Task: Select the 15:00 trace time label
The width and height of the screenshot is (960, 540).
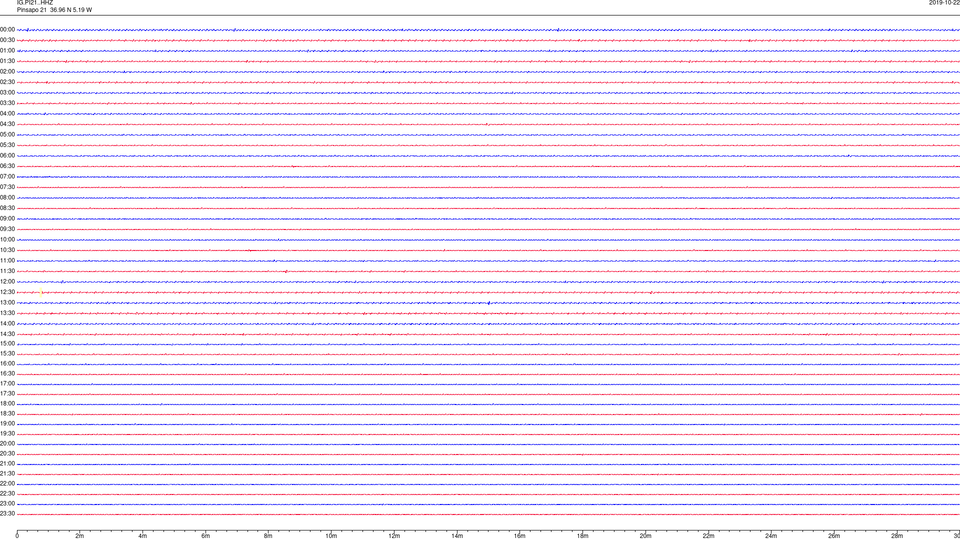Action: (x=7, y=344)
